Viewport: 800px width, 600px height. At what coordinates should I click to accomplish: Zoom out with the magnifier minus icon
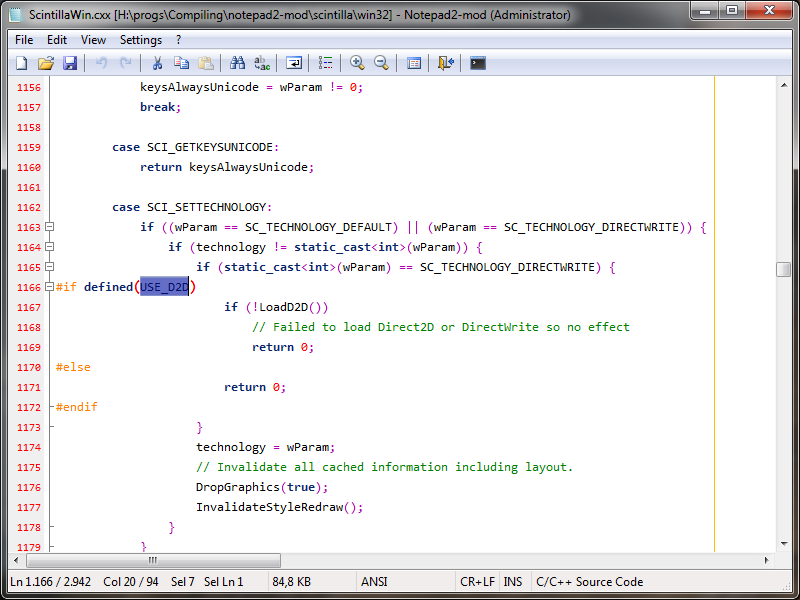pyautogui.click(x=381, y=63)
